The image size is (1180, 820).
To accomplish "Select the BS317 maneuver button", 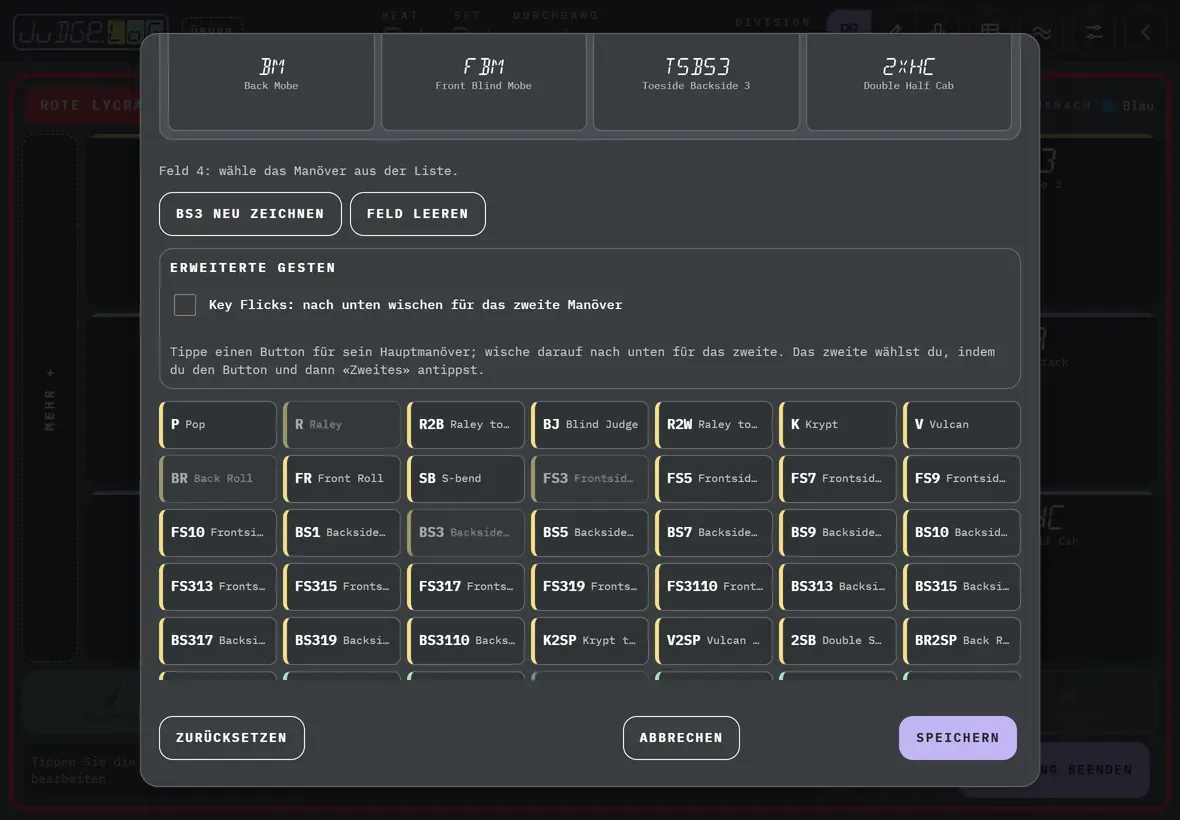I will (x=218, y=641).
